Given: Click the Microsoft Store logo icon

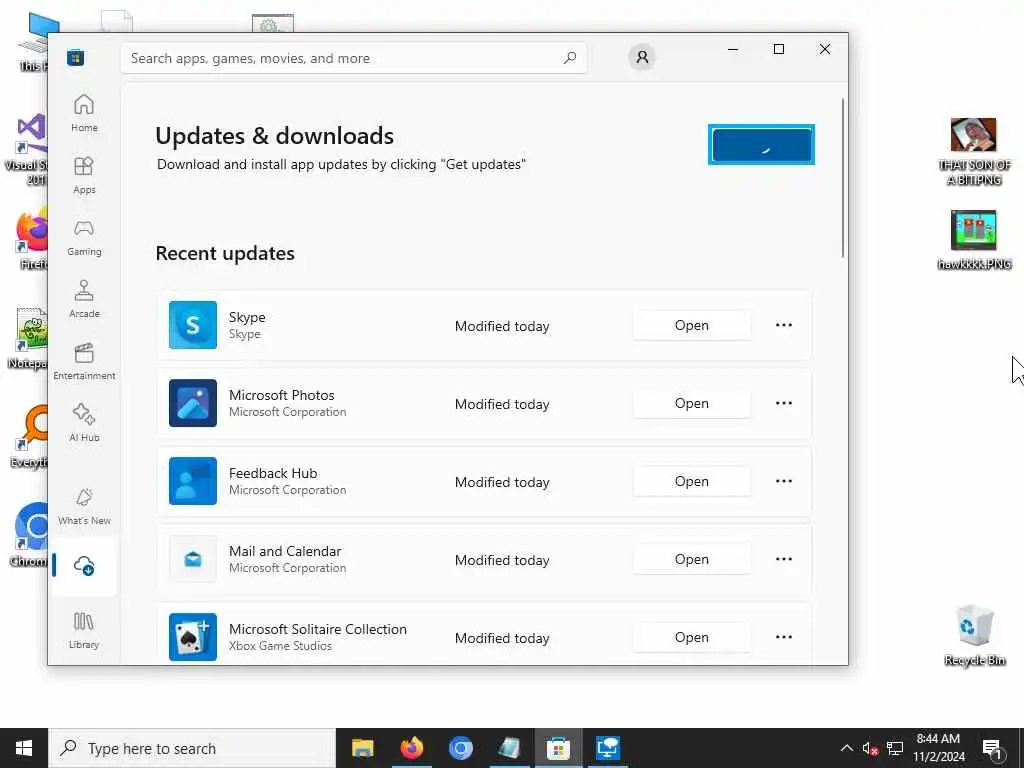Looking at the screenshot, I should point(75,57).
